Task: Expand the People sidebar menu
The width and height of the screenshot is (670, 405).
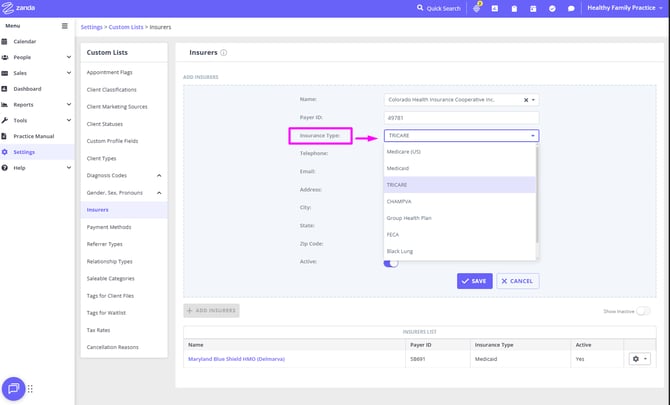Action: [68, 57]
